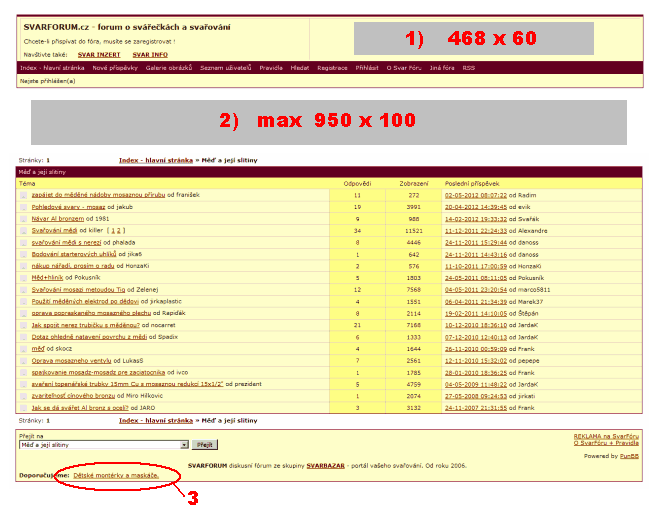Image resolution: width=660 pixels, height=518 pixels.
Task: Open REKLAMA na Svarfóru link
Action: click(x=606, y=436)
